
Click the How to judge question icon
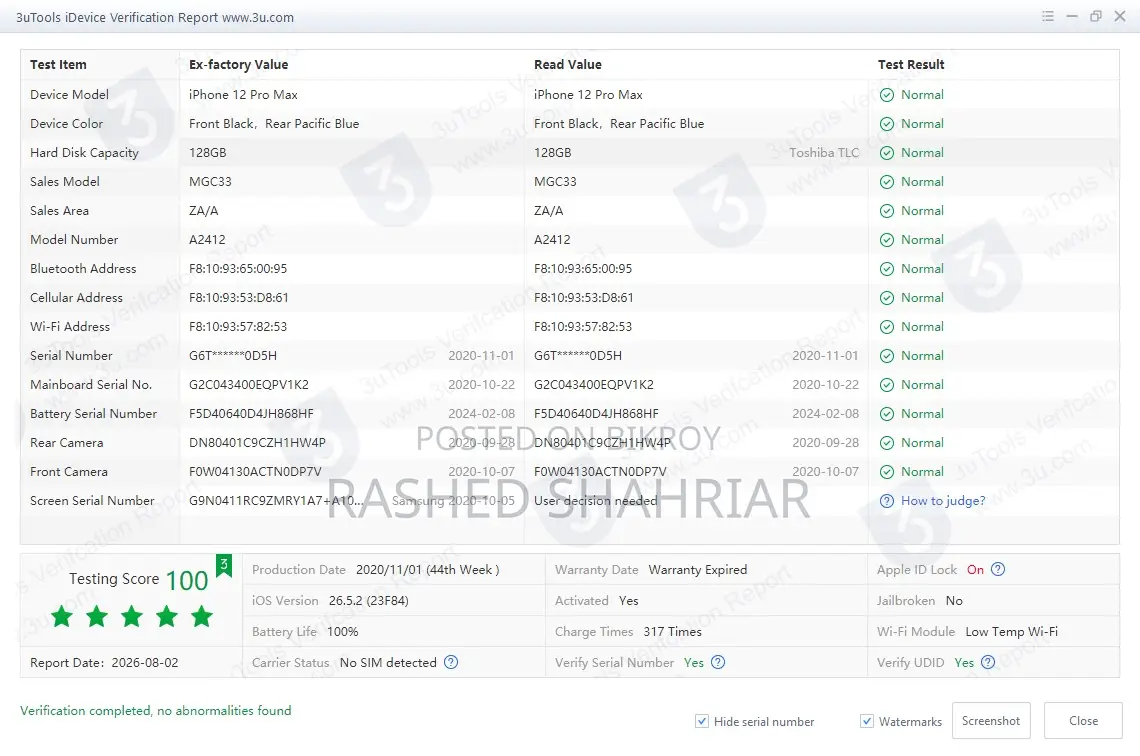pos(887,501)
